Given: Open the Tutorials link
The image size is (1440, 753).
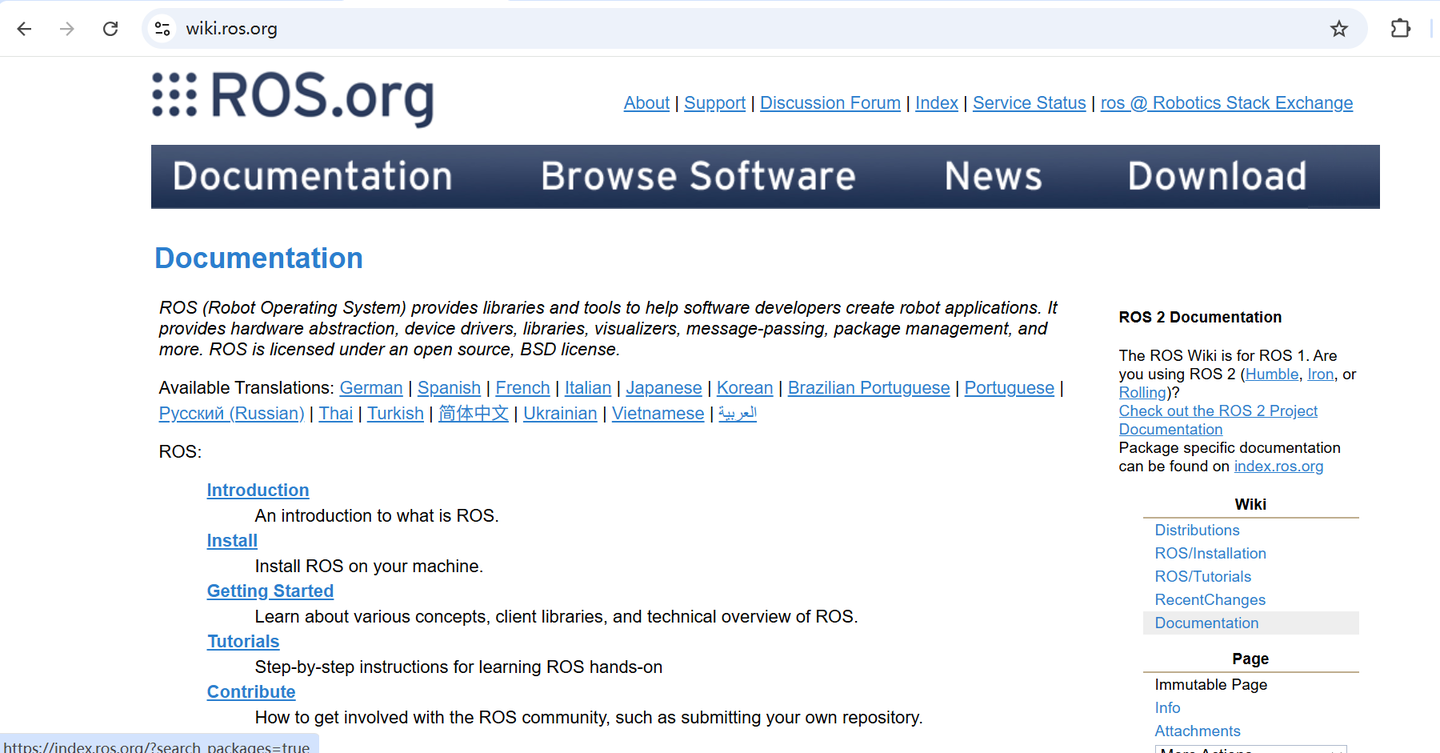Looking at the screenshot, I should (243, 642).
